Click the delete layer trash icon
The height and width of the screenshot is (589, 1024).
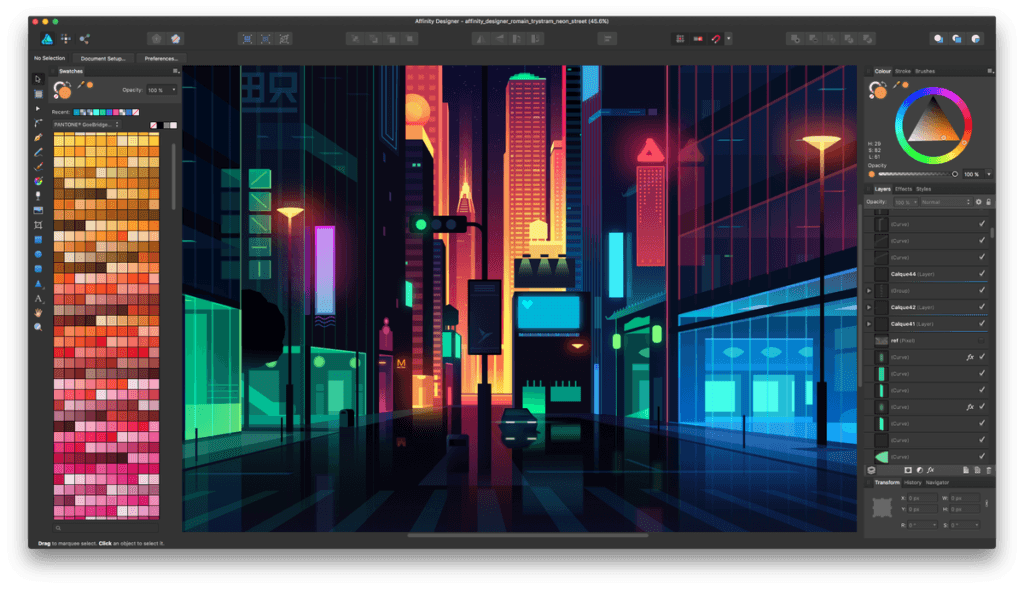coord(989,470)
